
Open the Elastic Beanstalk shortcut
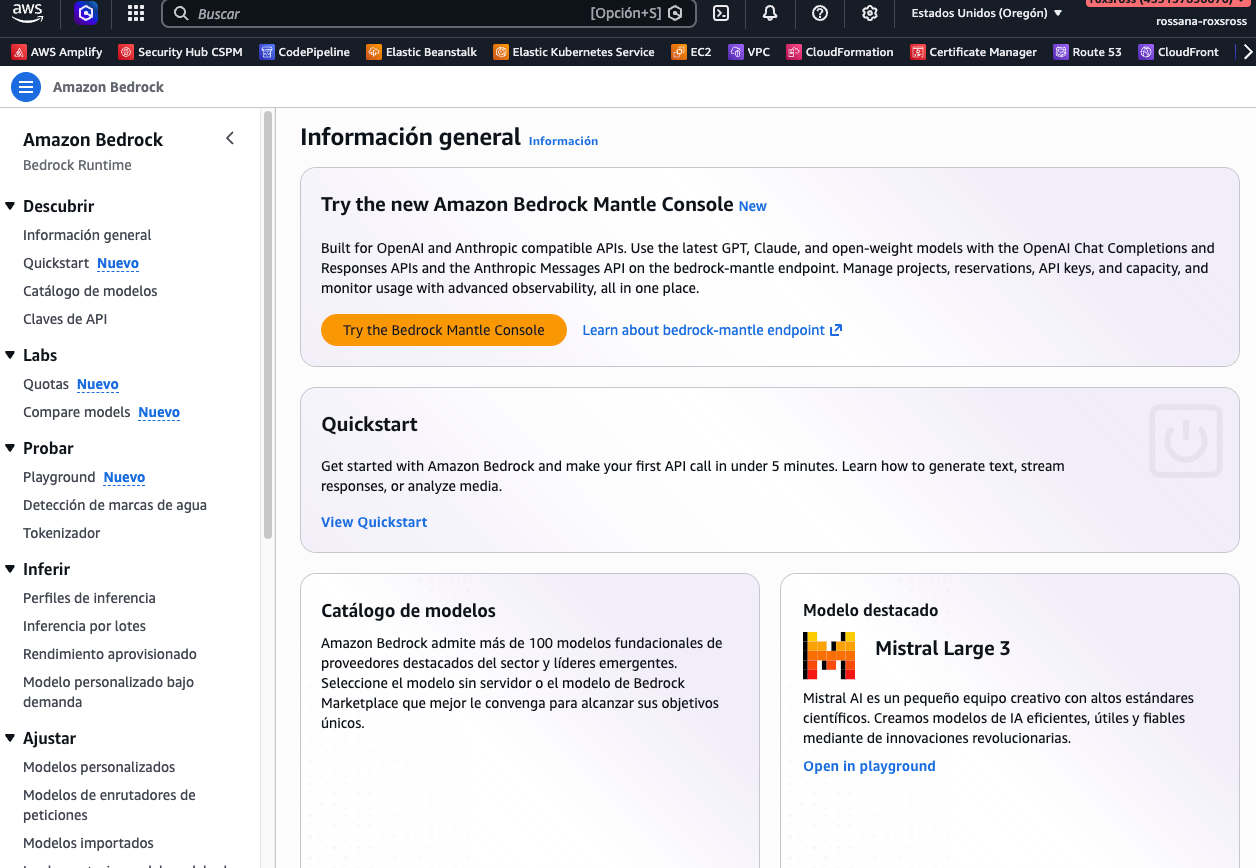click(421, 52)
